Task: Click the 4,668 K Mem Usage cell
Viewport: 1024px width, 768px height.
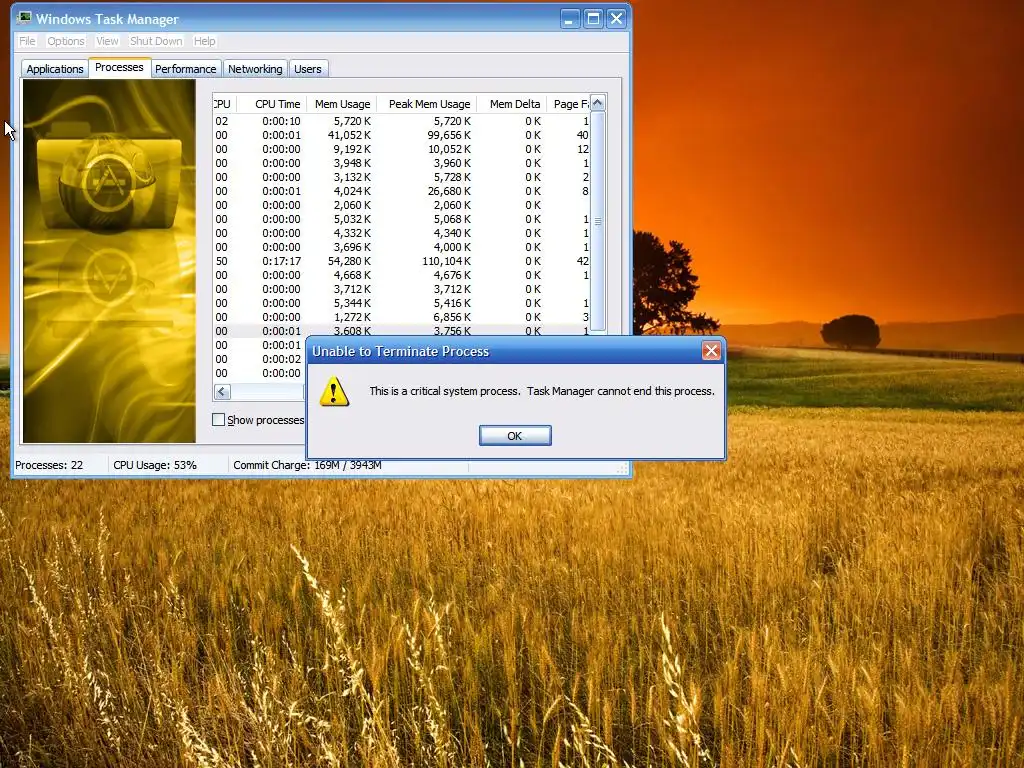Action: [352, 276]
